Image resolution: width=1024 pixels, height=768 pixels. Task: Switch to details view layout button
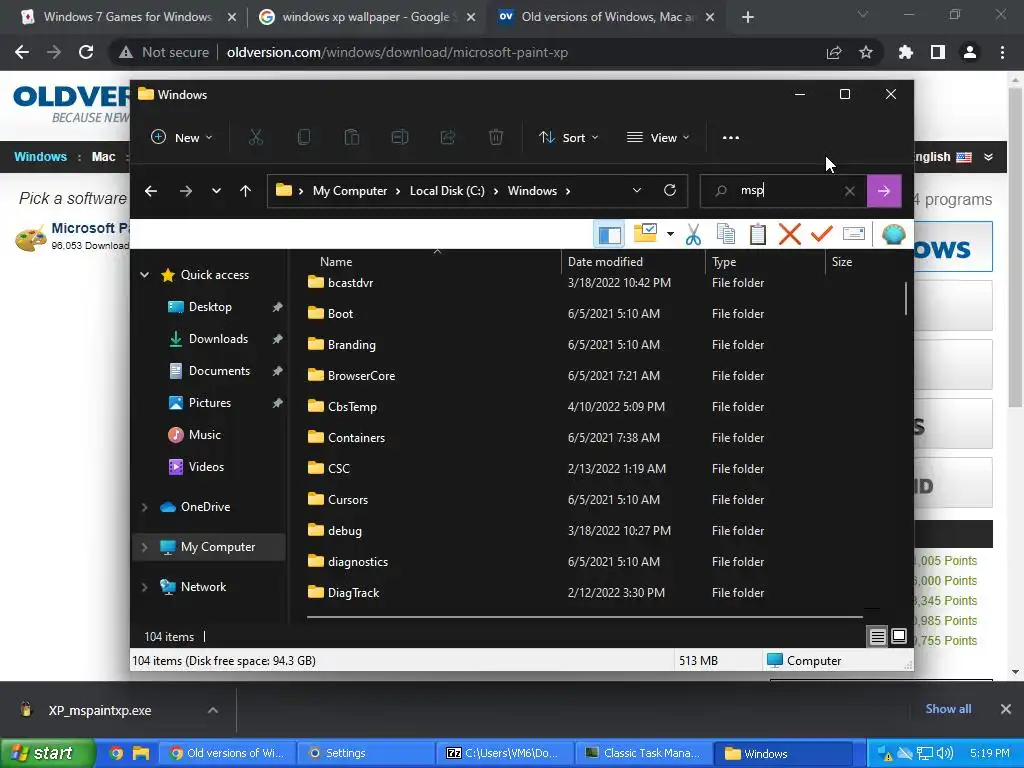878,636
